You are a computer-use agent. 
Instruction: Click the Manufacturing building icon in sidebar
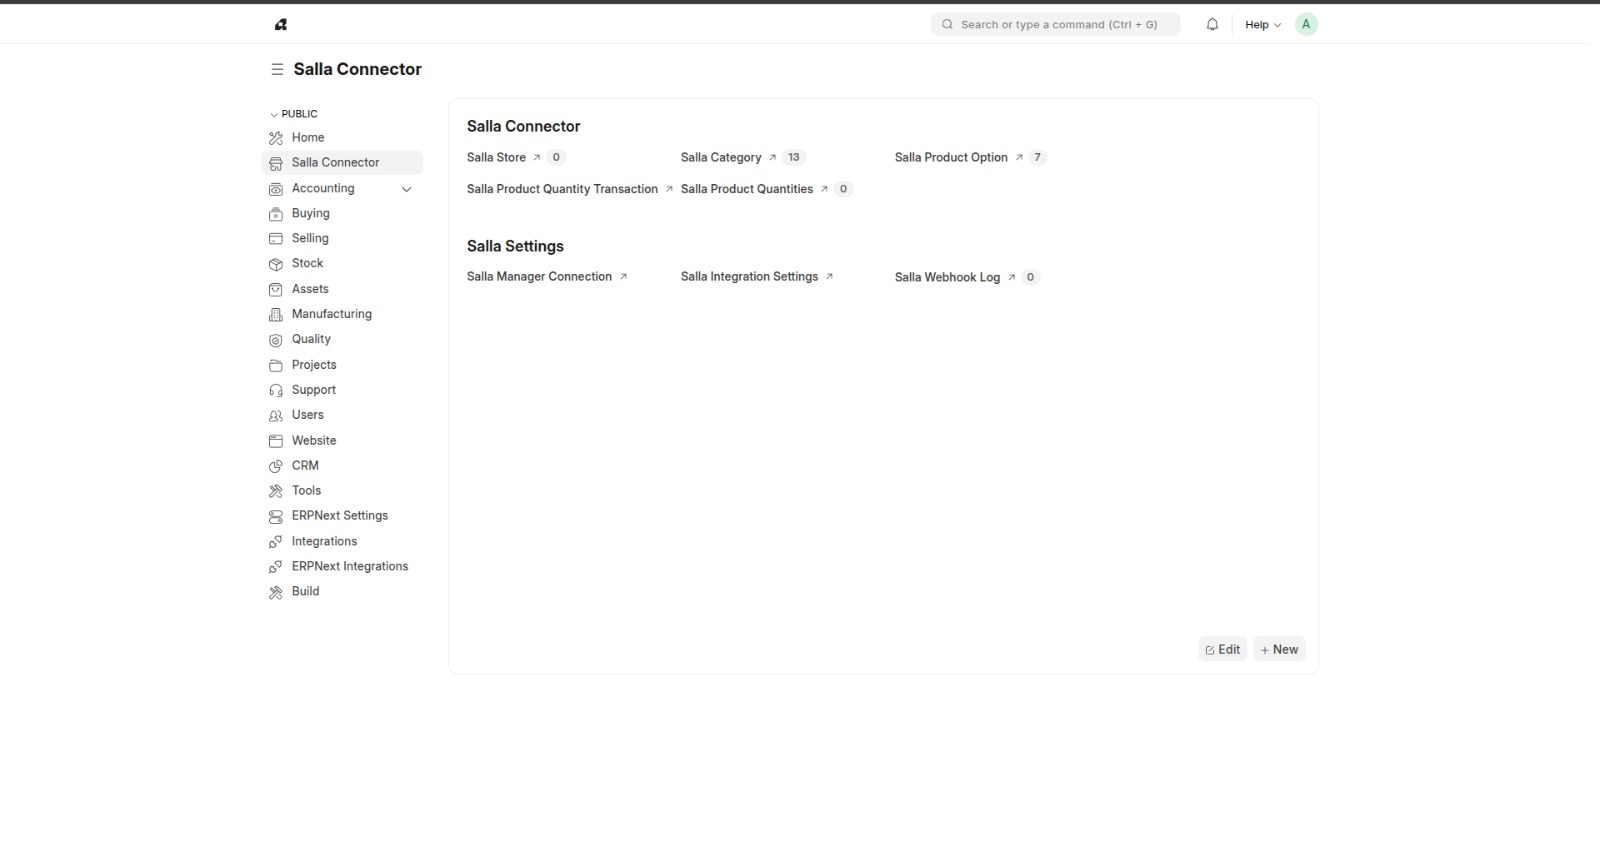(x=276, y=314)
